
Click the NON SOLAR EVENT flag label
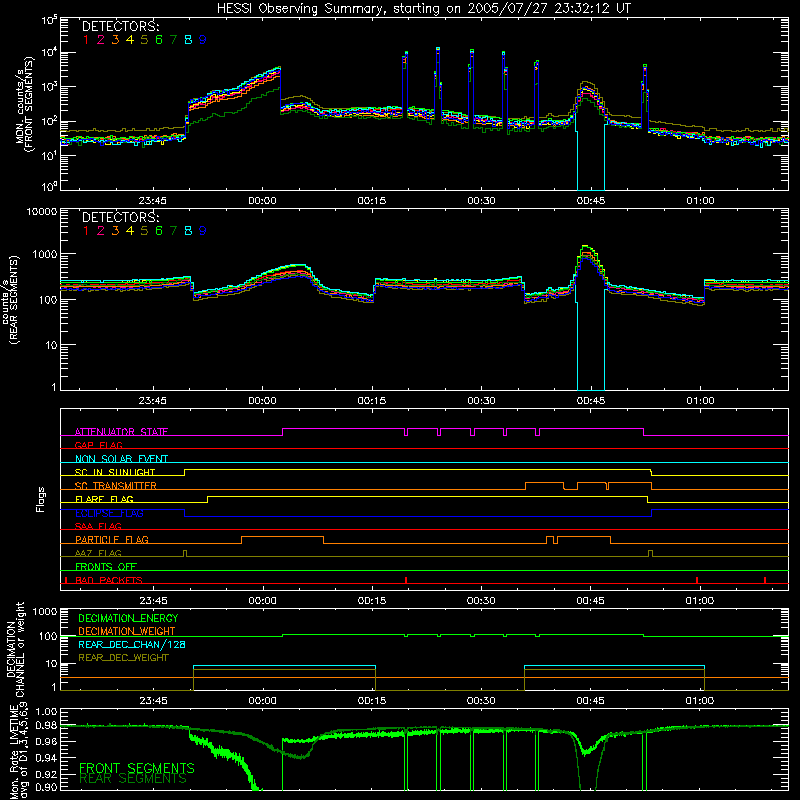pos(121,459)
